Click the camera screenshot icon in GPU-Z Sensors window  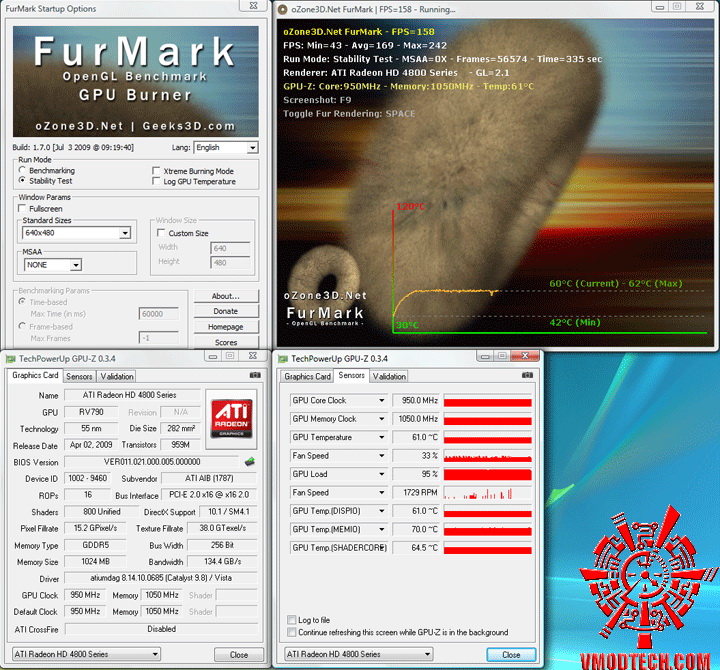[527, 375]
